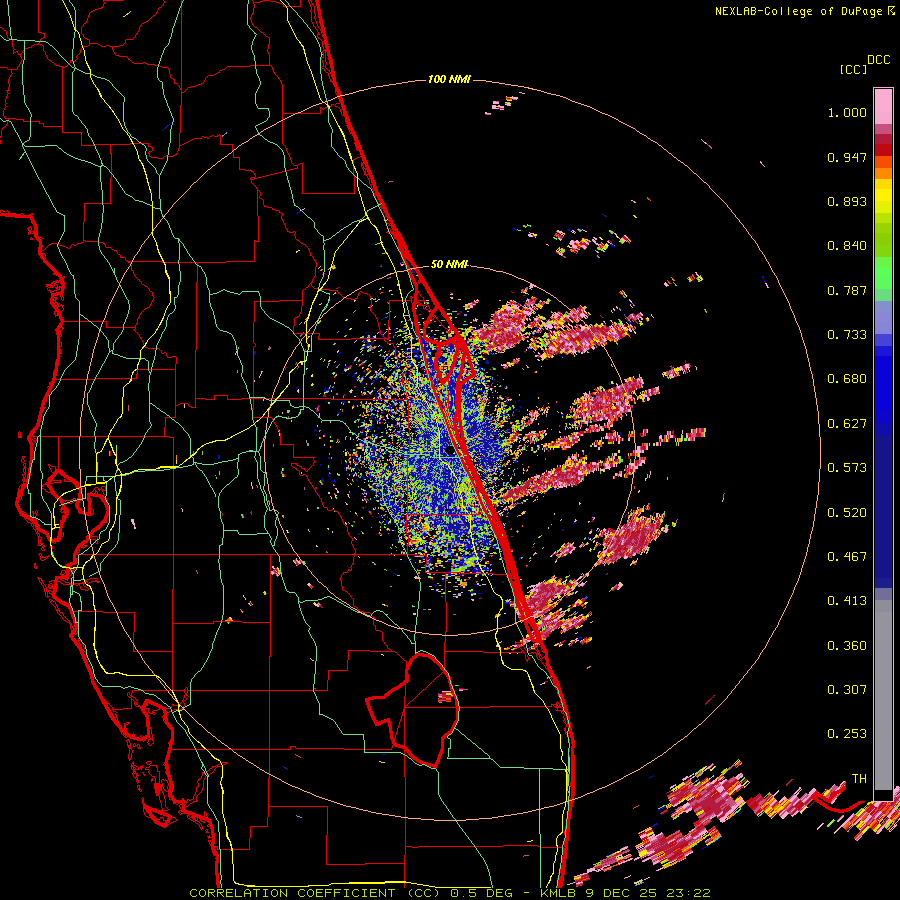The image size is (900, 900).
Task: Click the DCC label above the color scale
Action: [878, 60]
